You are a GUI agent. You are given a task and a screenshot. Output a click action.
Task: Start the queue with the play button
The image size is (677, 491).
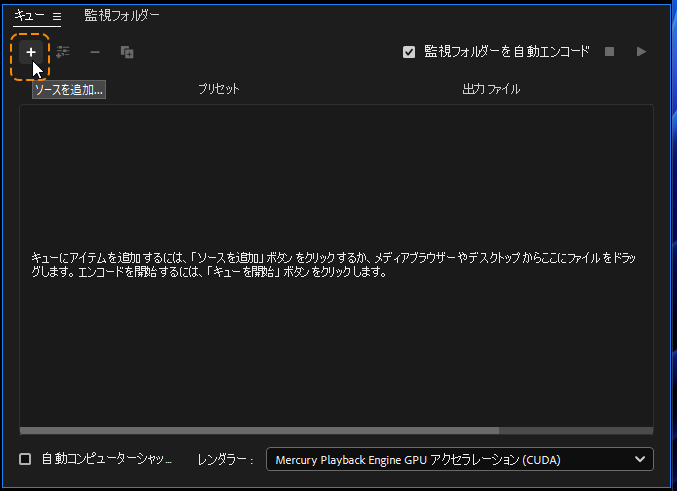pyautogui.click(x=641, y=52)
